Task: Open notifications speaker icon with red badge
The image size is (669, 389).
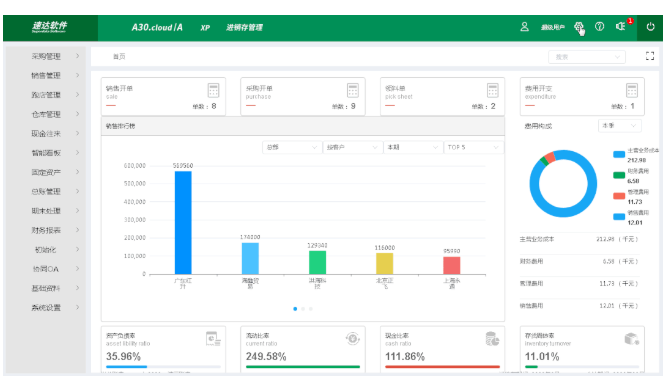Action: pos(621,26)
